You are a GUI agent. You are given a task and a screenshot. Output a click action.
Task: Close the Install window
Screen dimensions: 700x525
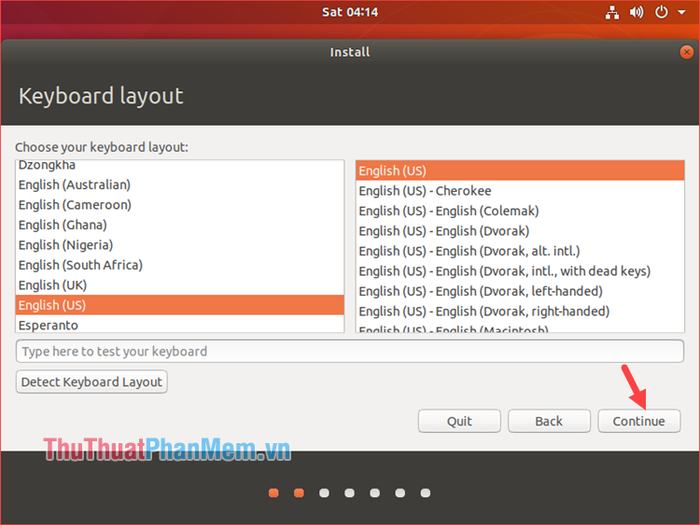[687, 52]
